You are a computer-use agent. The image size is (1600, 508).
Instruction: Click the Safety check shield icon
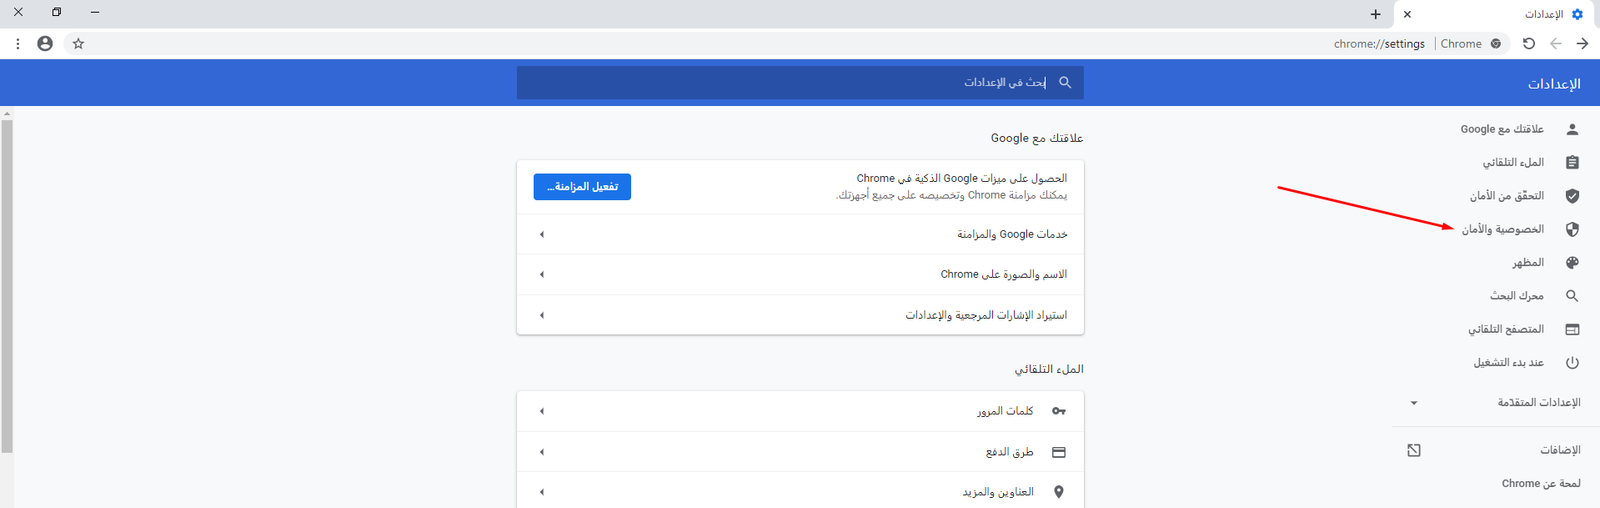(1572, 196)
